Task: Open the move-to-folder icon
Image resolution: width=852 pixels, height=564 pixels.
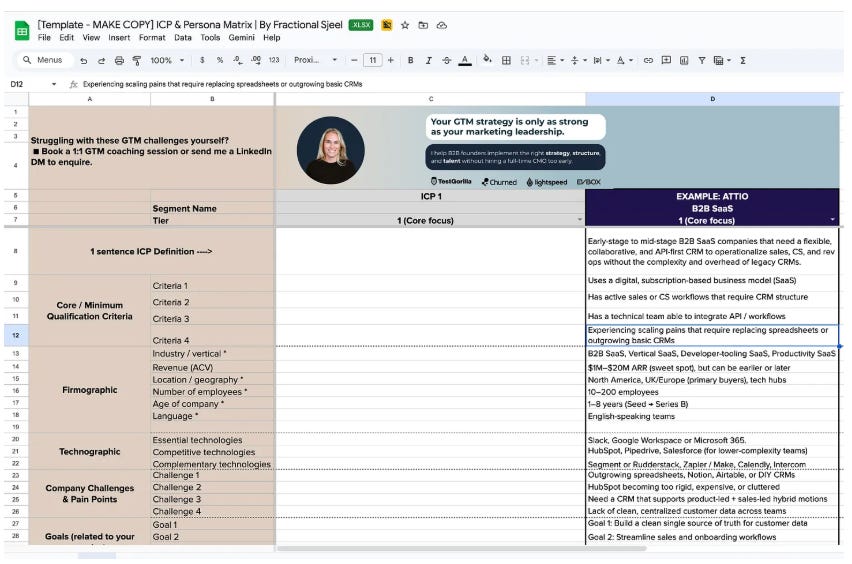Action: pyautogui.click(x=423, y=25)
